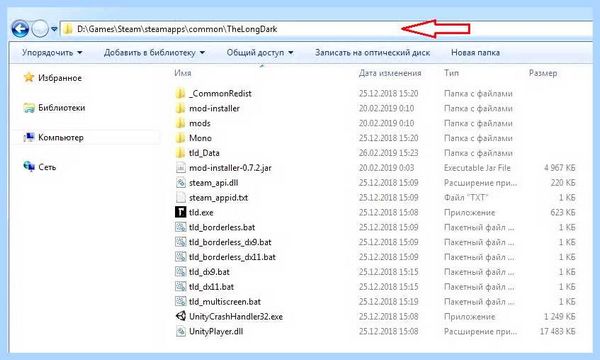
Task: Select Компьютер in the navigation pane
Action: click(61, 137)
